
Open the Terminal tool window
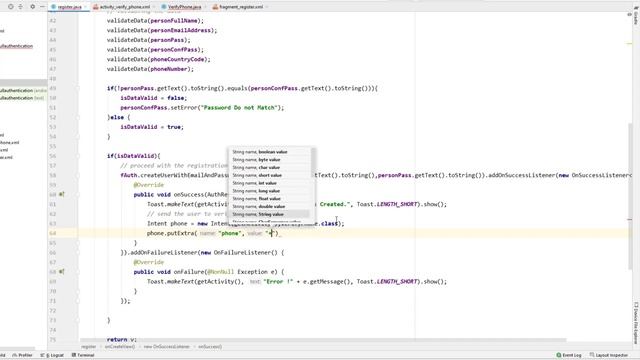coord(83,355)
